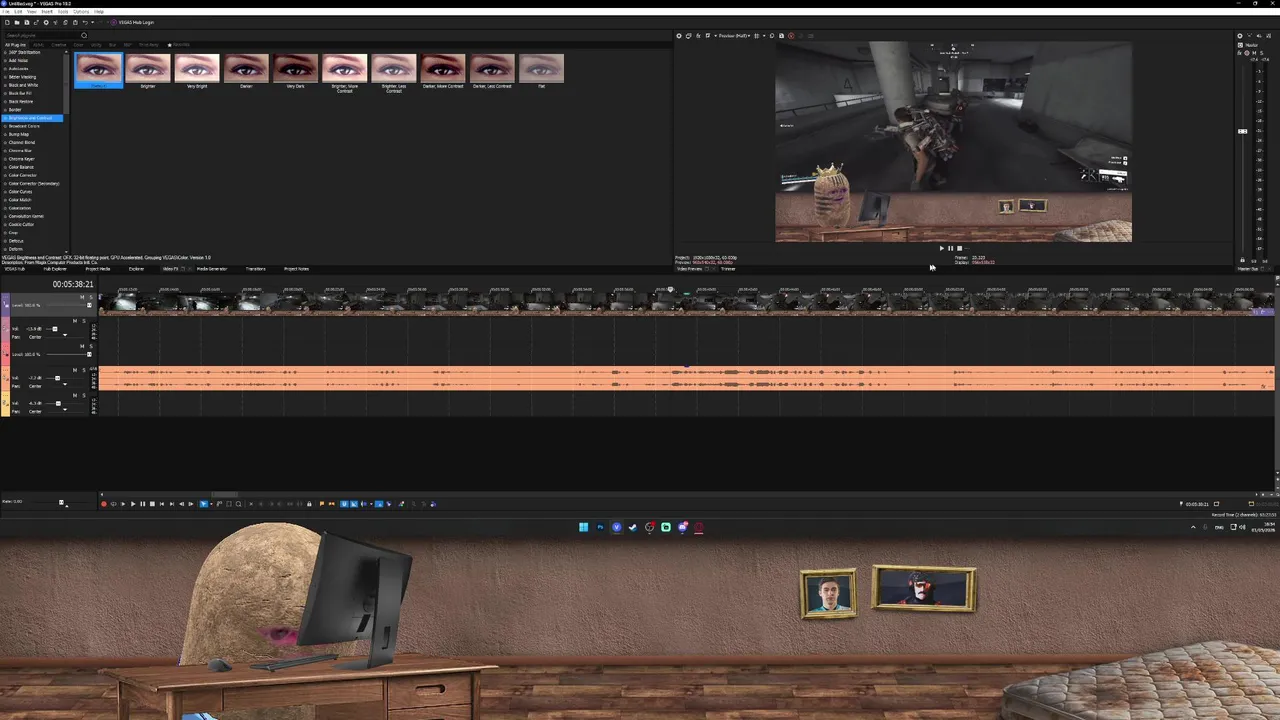Select the Zoom magnifier tool in the timeline toolbar

coord(238,504)
